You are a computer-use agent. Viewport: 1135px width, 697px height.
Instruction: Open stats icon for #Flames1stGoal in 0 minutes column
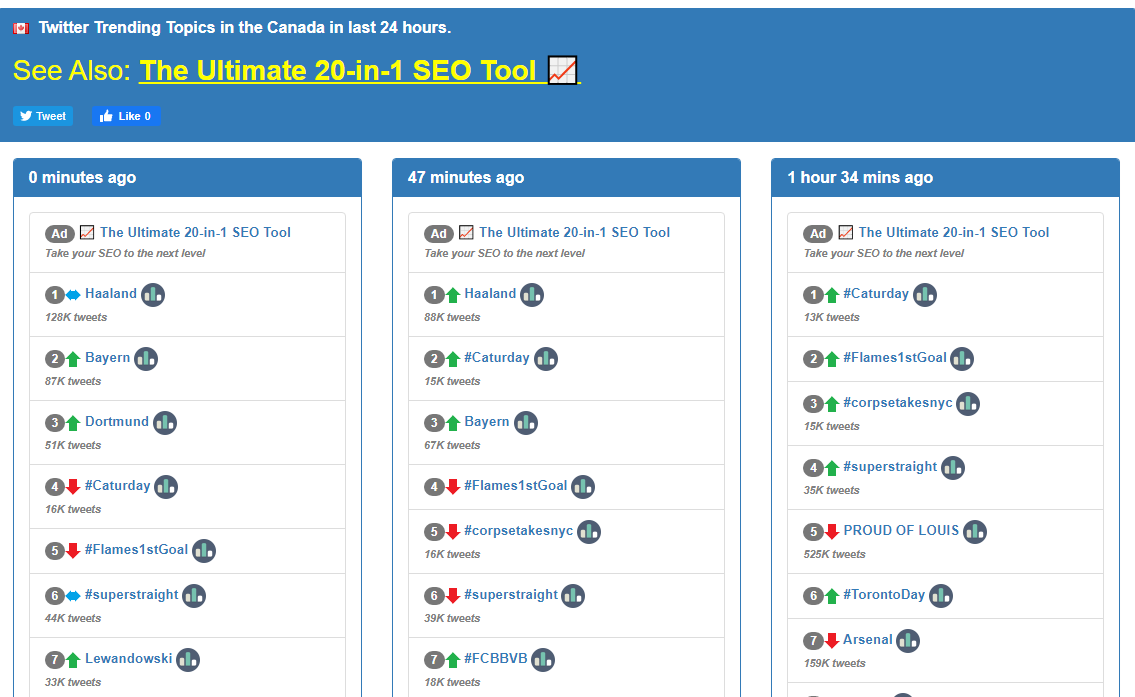click(x=203, y=551)
